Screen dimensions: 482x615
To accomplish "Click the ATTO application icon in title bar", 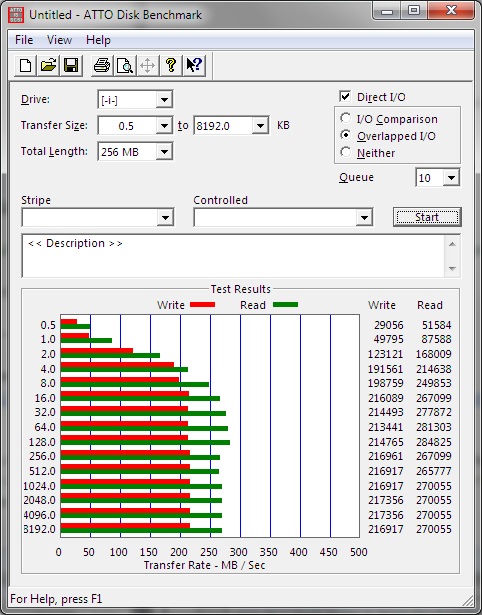I will pos(16,15).
